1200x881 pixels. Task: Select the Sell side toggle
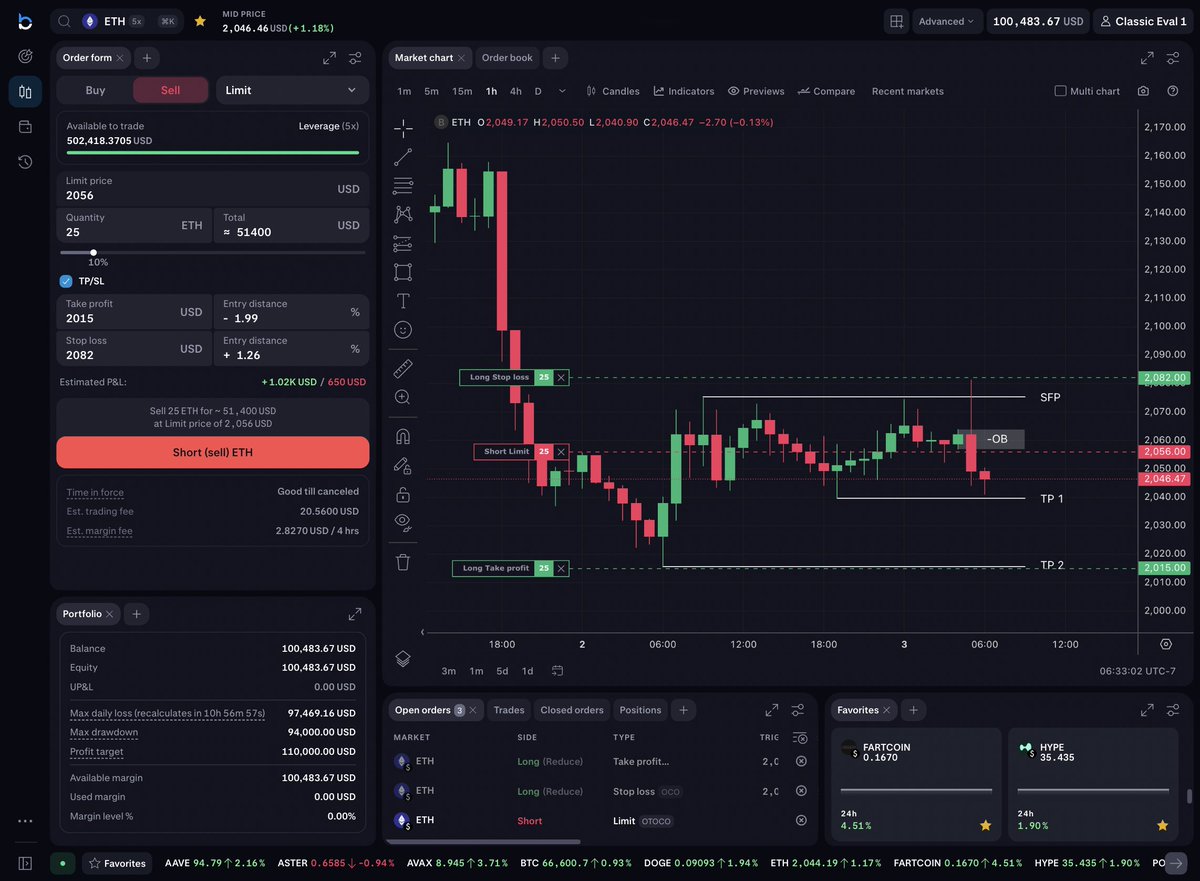tap(171, 90)
